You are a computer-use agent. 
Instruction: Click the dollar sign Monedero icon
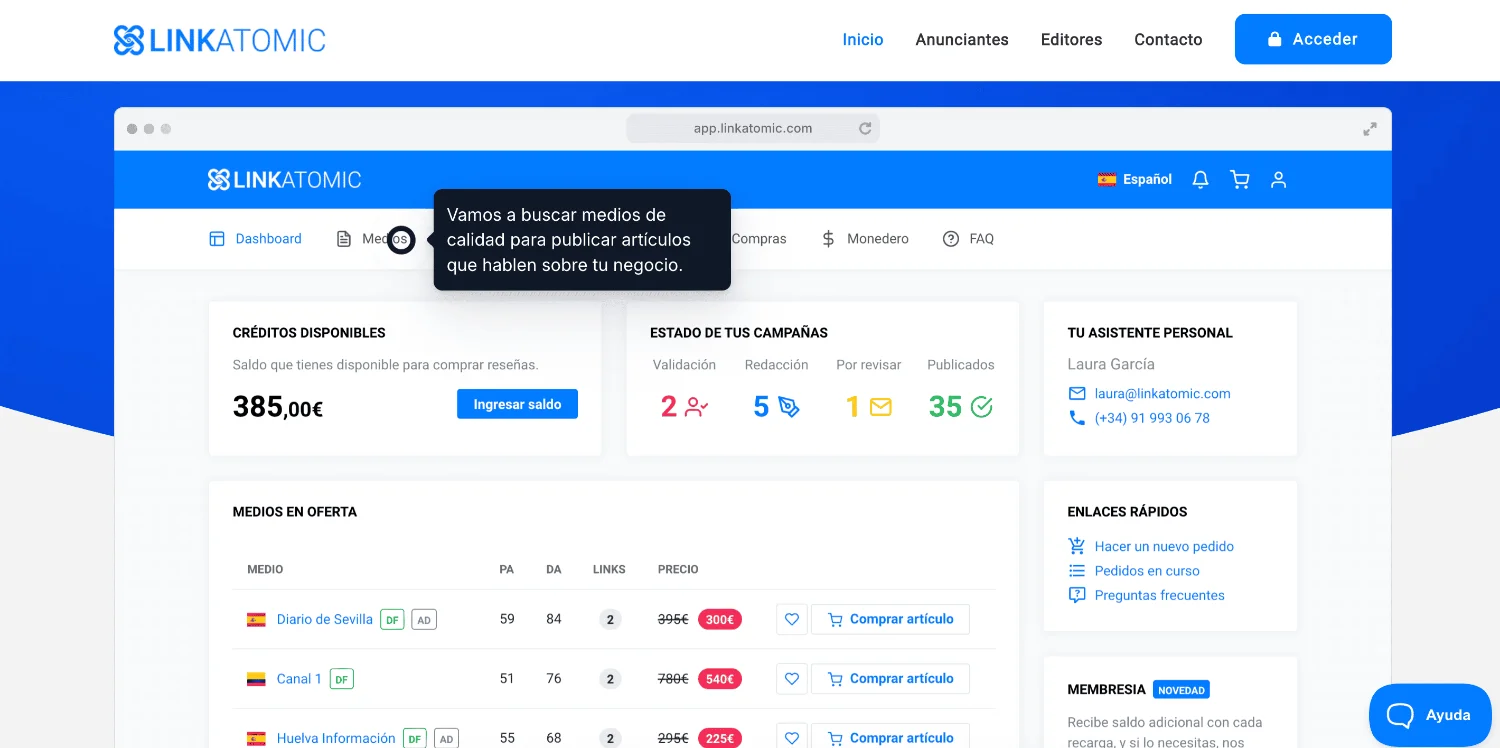pos(828,239)
